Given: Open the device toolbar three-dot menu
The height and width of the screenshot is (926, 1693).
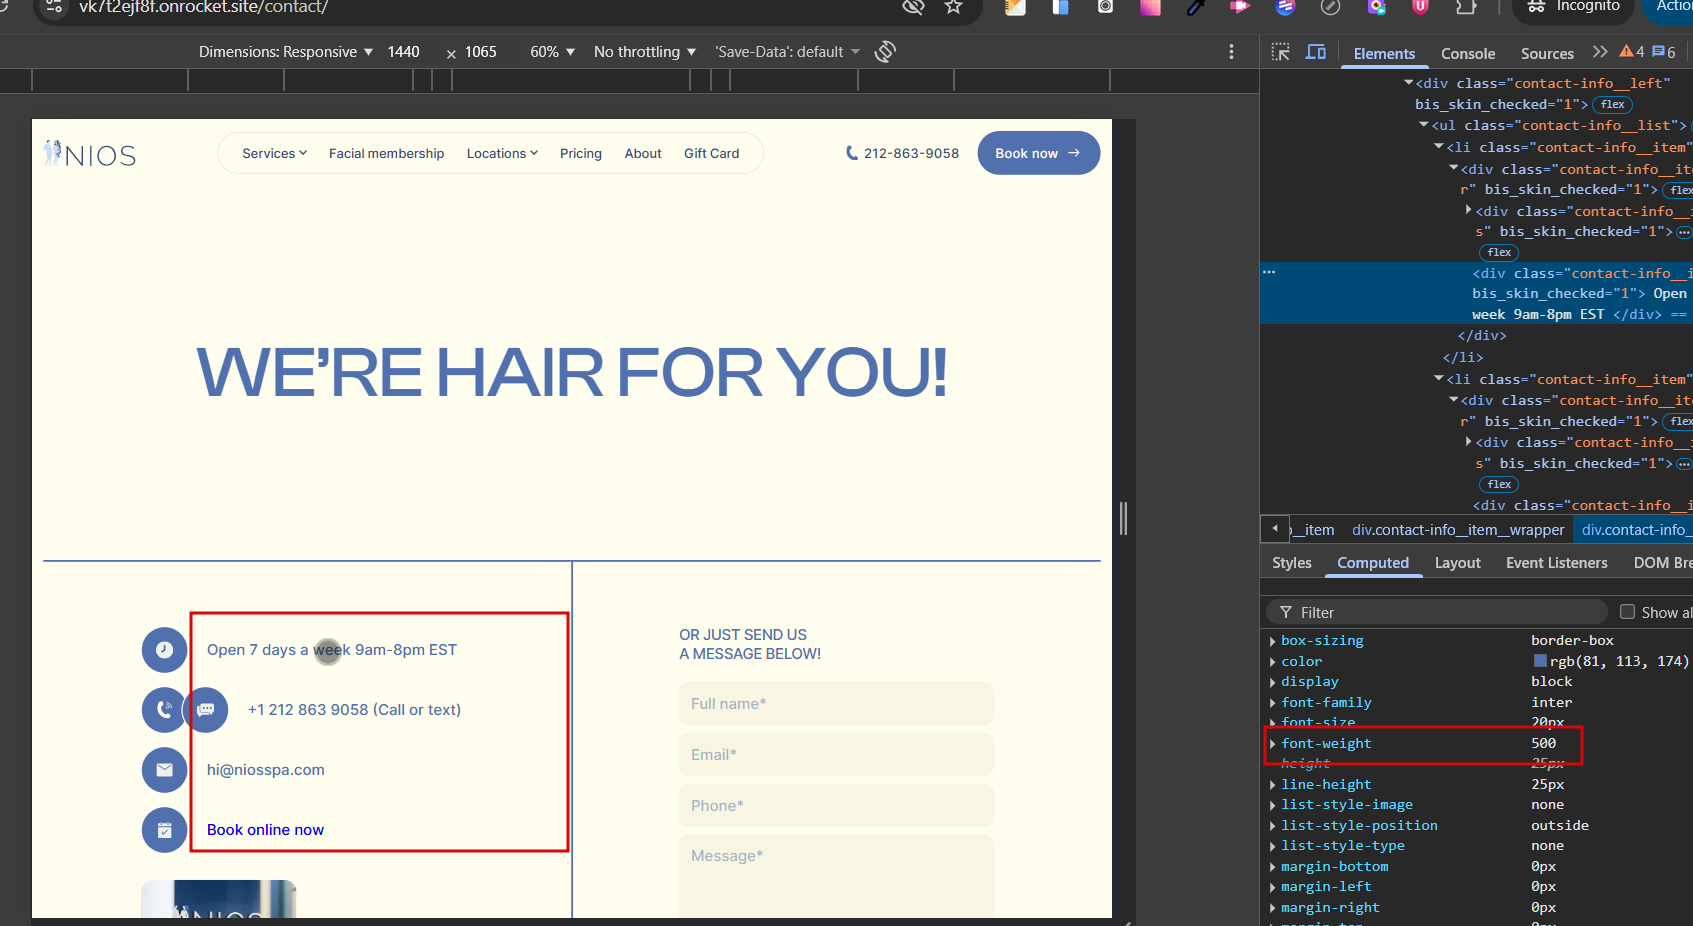Looking at the screenshot, I should tap(1231, 52).
